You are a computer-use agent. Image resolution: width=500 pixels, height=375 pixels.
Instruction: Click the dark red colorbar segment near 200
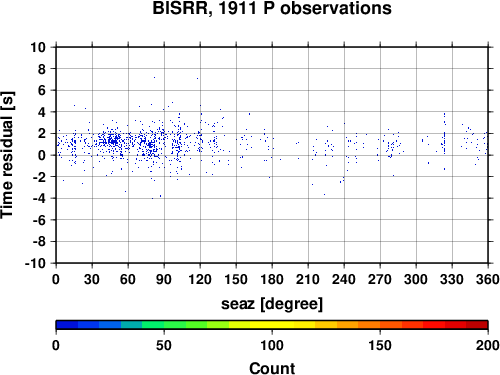click(x=477, y=325)
